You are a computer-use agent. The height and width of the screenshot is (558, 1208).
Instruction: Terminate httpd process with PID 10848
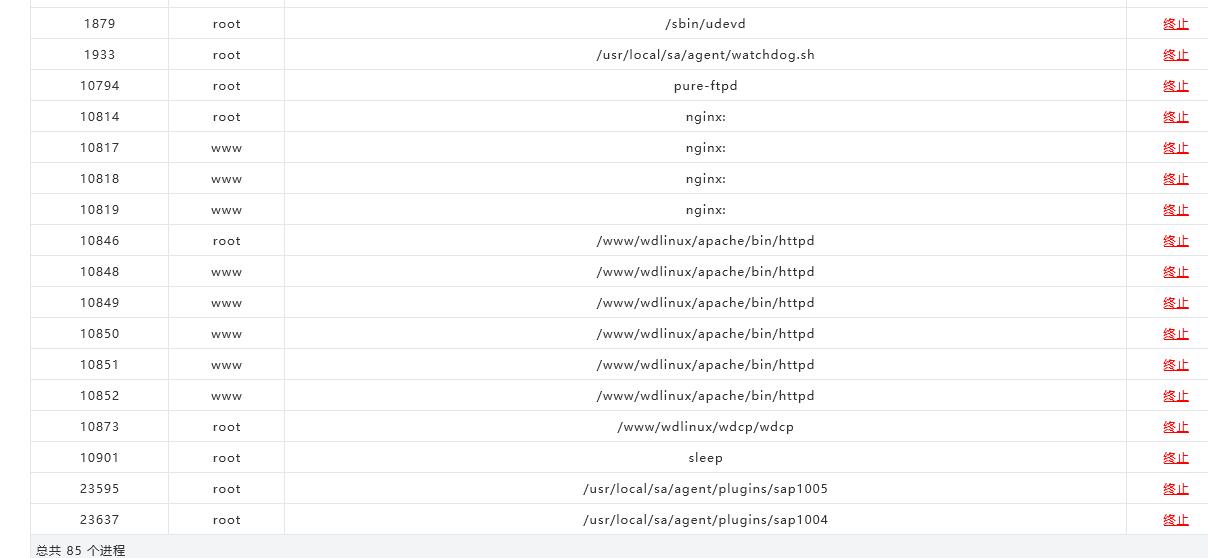(x=1176, y=272)
